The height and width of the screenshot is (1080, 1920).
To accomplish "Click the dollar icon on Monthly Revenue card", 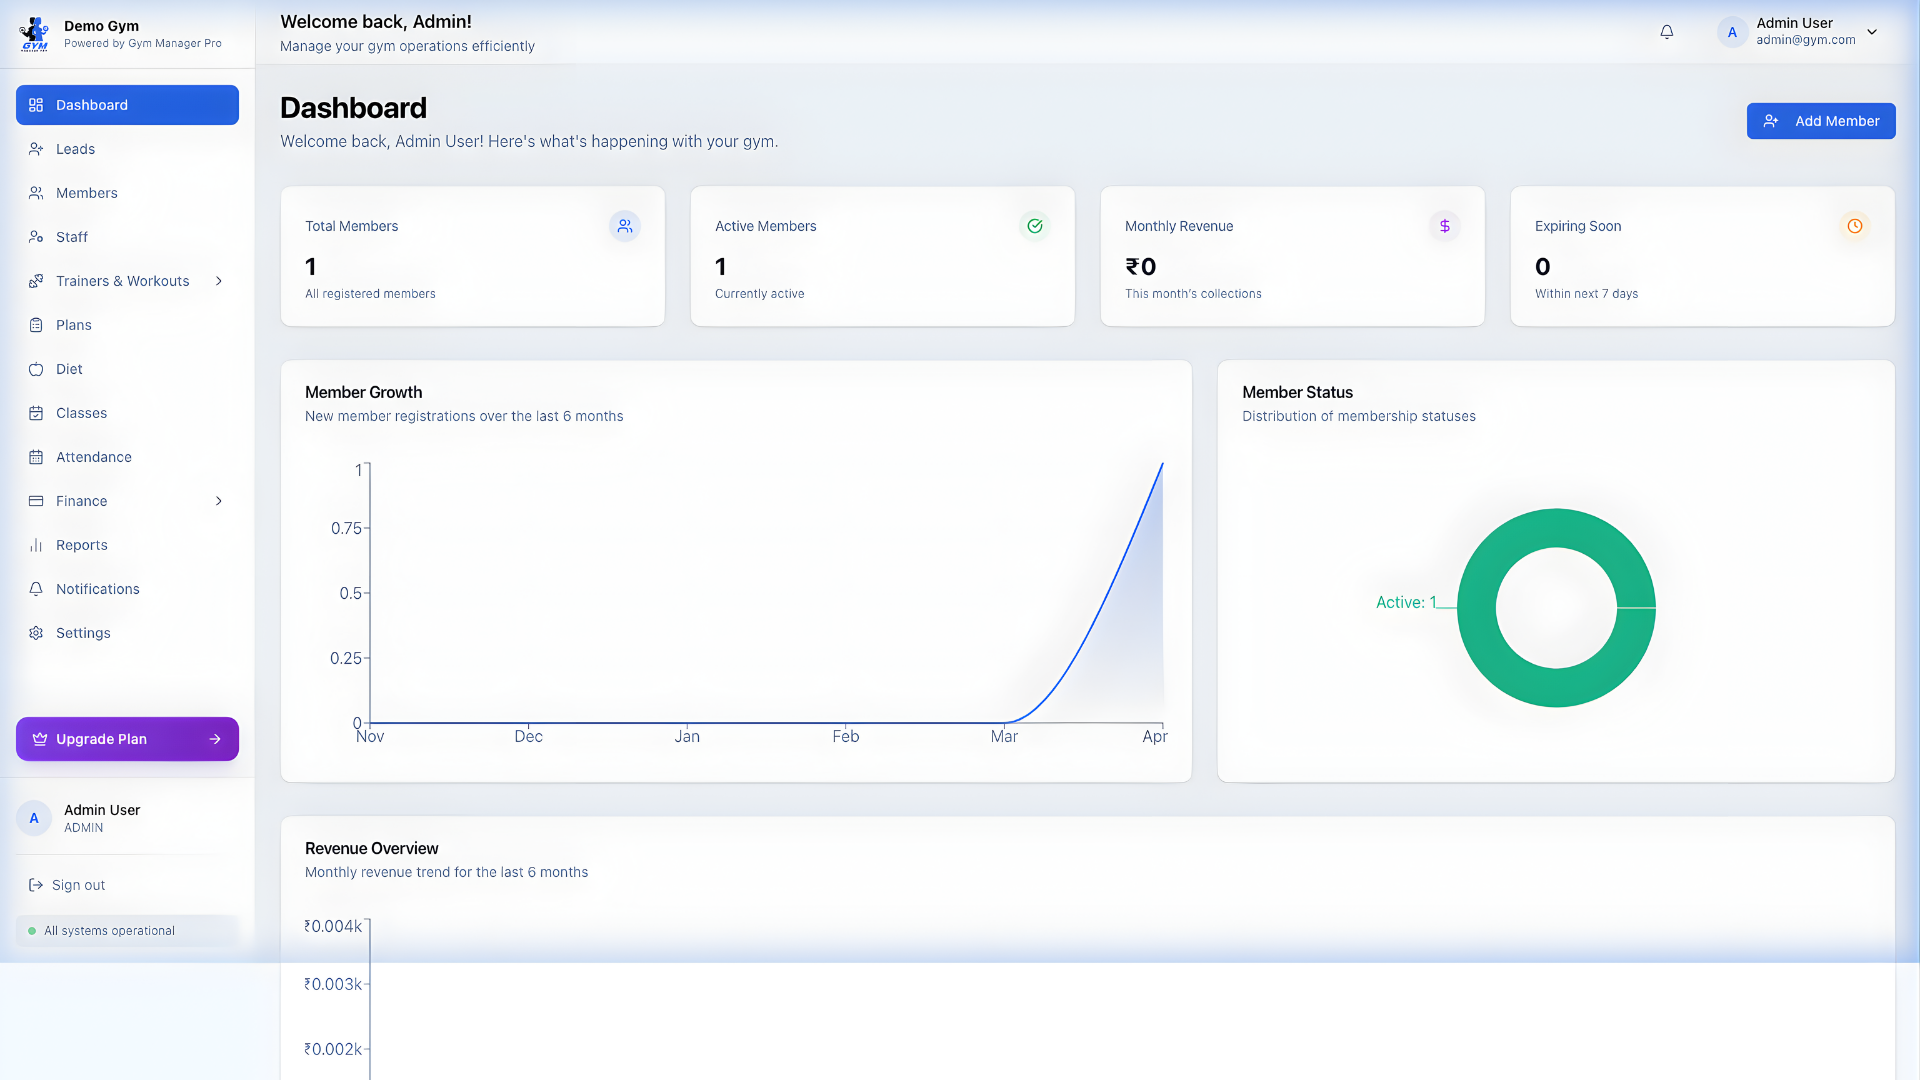I will click(1444, 226).
